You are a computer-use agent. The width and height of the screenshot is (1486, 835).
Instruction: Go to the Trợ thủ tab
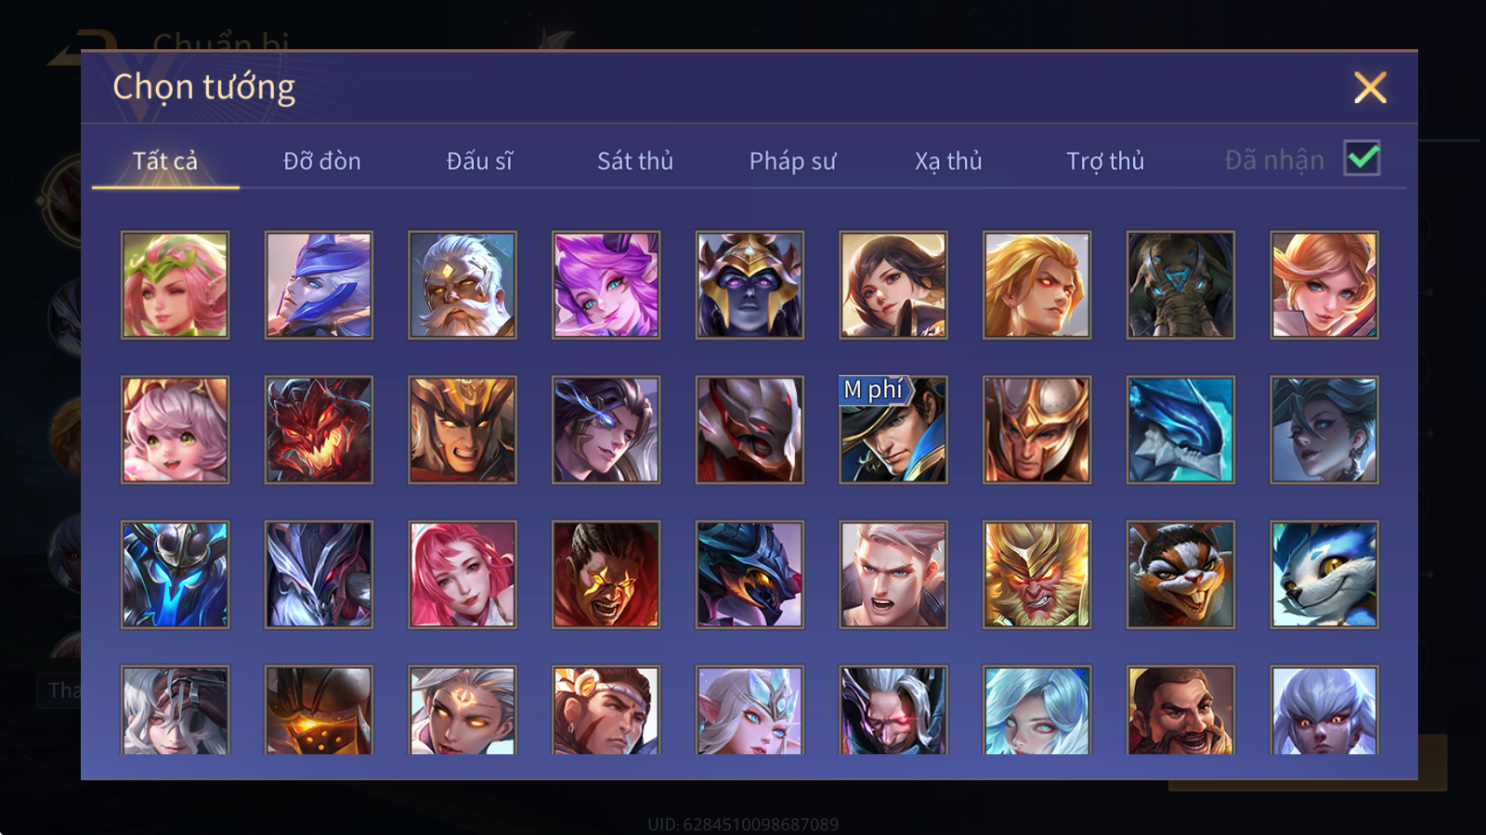coord(1105,161)
